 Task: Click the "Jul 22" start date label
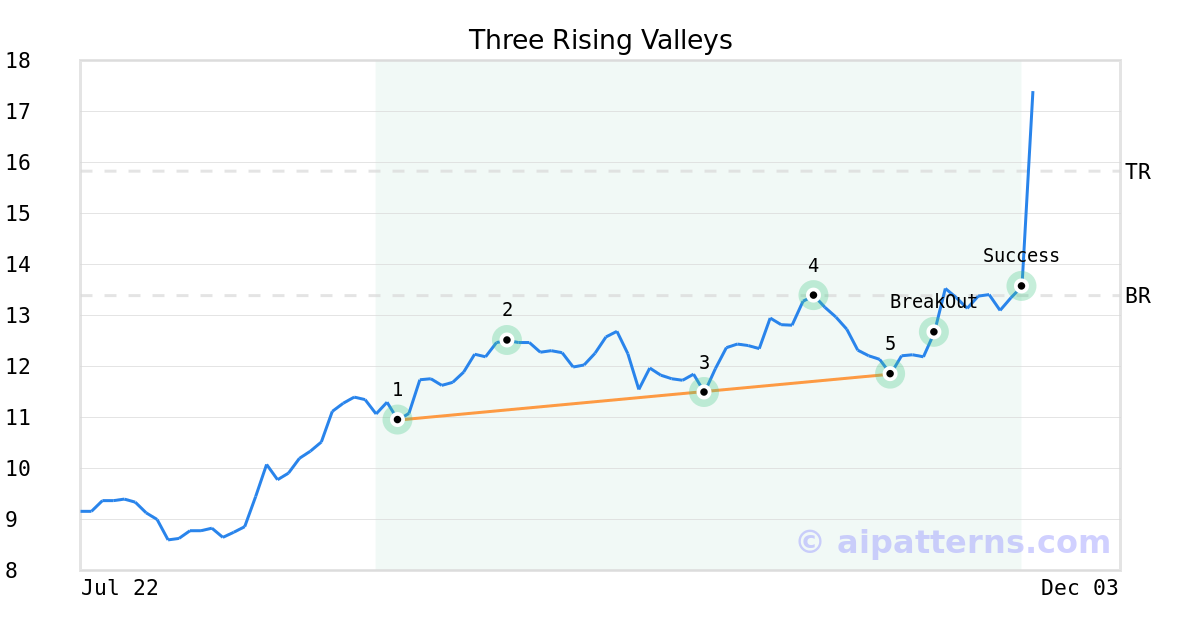pos(120,588)
